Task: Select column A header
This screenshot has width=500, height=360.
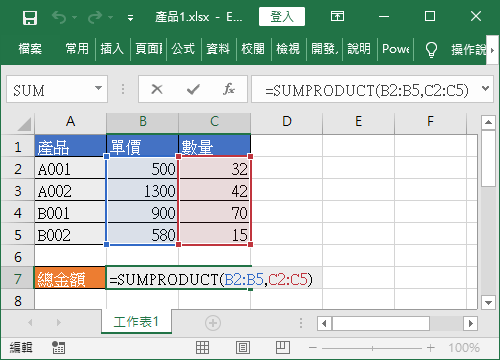Action: pyautogui.click(x=70, y=122)
